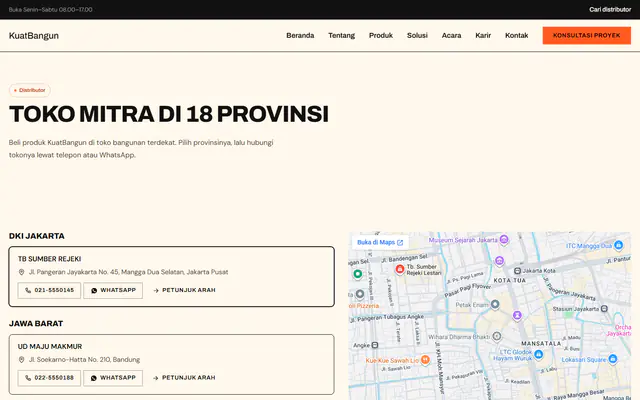Click the Angke station icon on map
The width and height of the screenshot is (640, 400).
(x=375, y=345)
